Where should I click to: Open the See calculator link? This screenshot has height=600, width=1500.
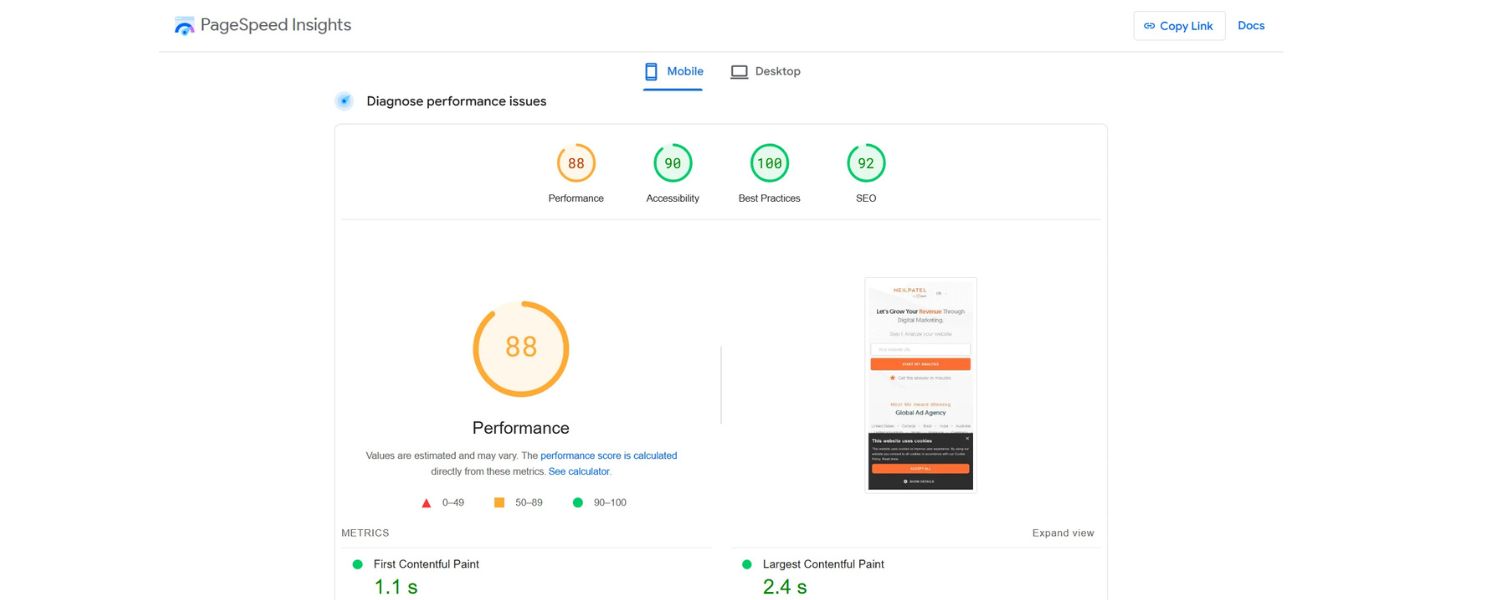(580, 471)
